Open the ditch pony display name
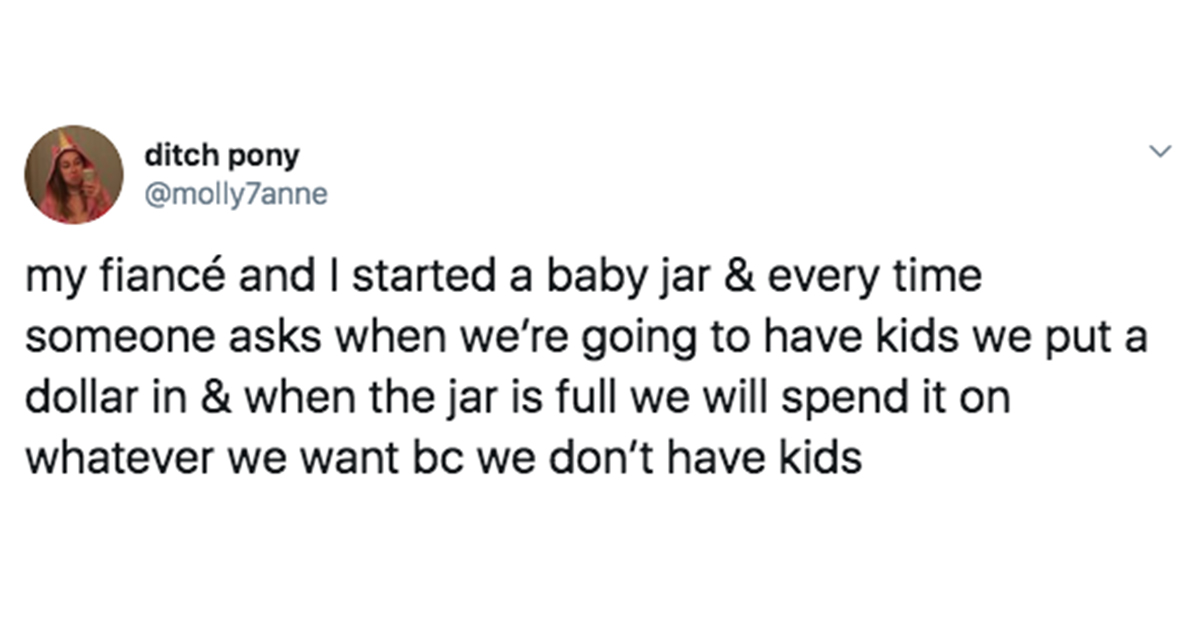Image resolution: width=1200 pixels, height=628 pixels. (222, 156)
